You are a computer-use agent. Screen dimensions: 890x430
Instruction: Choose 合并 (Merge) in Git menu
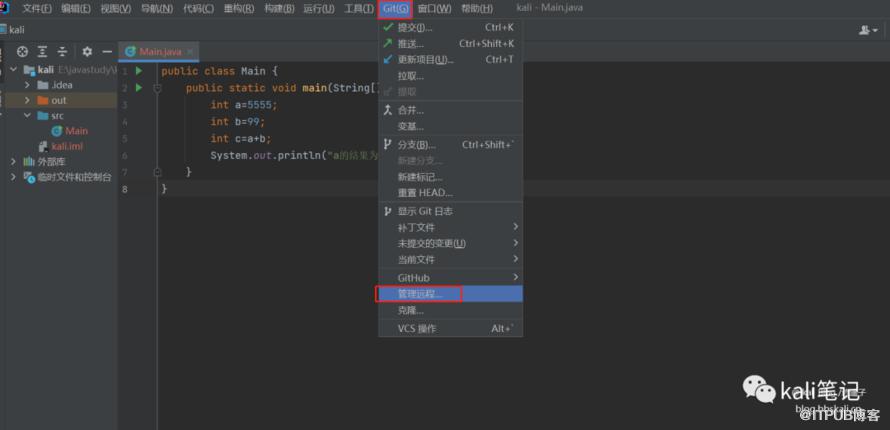click(451, 110)
